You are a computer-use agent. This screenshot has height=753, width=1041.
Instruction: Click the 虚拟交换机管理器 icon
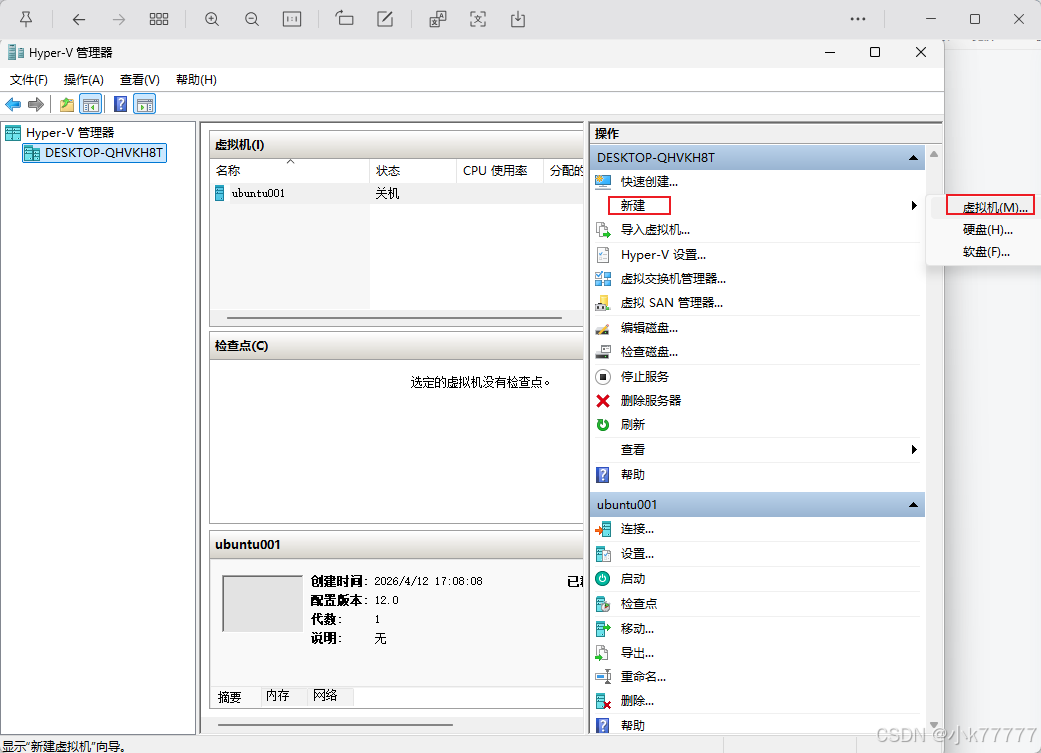(x=603, y=279)
